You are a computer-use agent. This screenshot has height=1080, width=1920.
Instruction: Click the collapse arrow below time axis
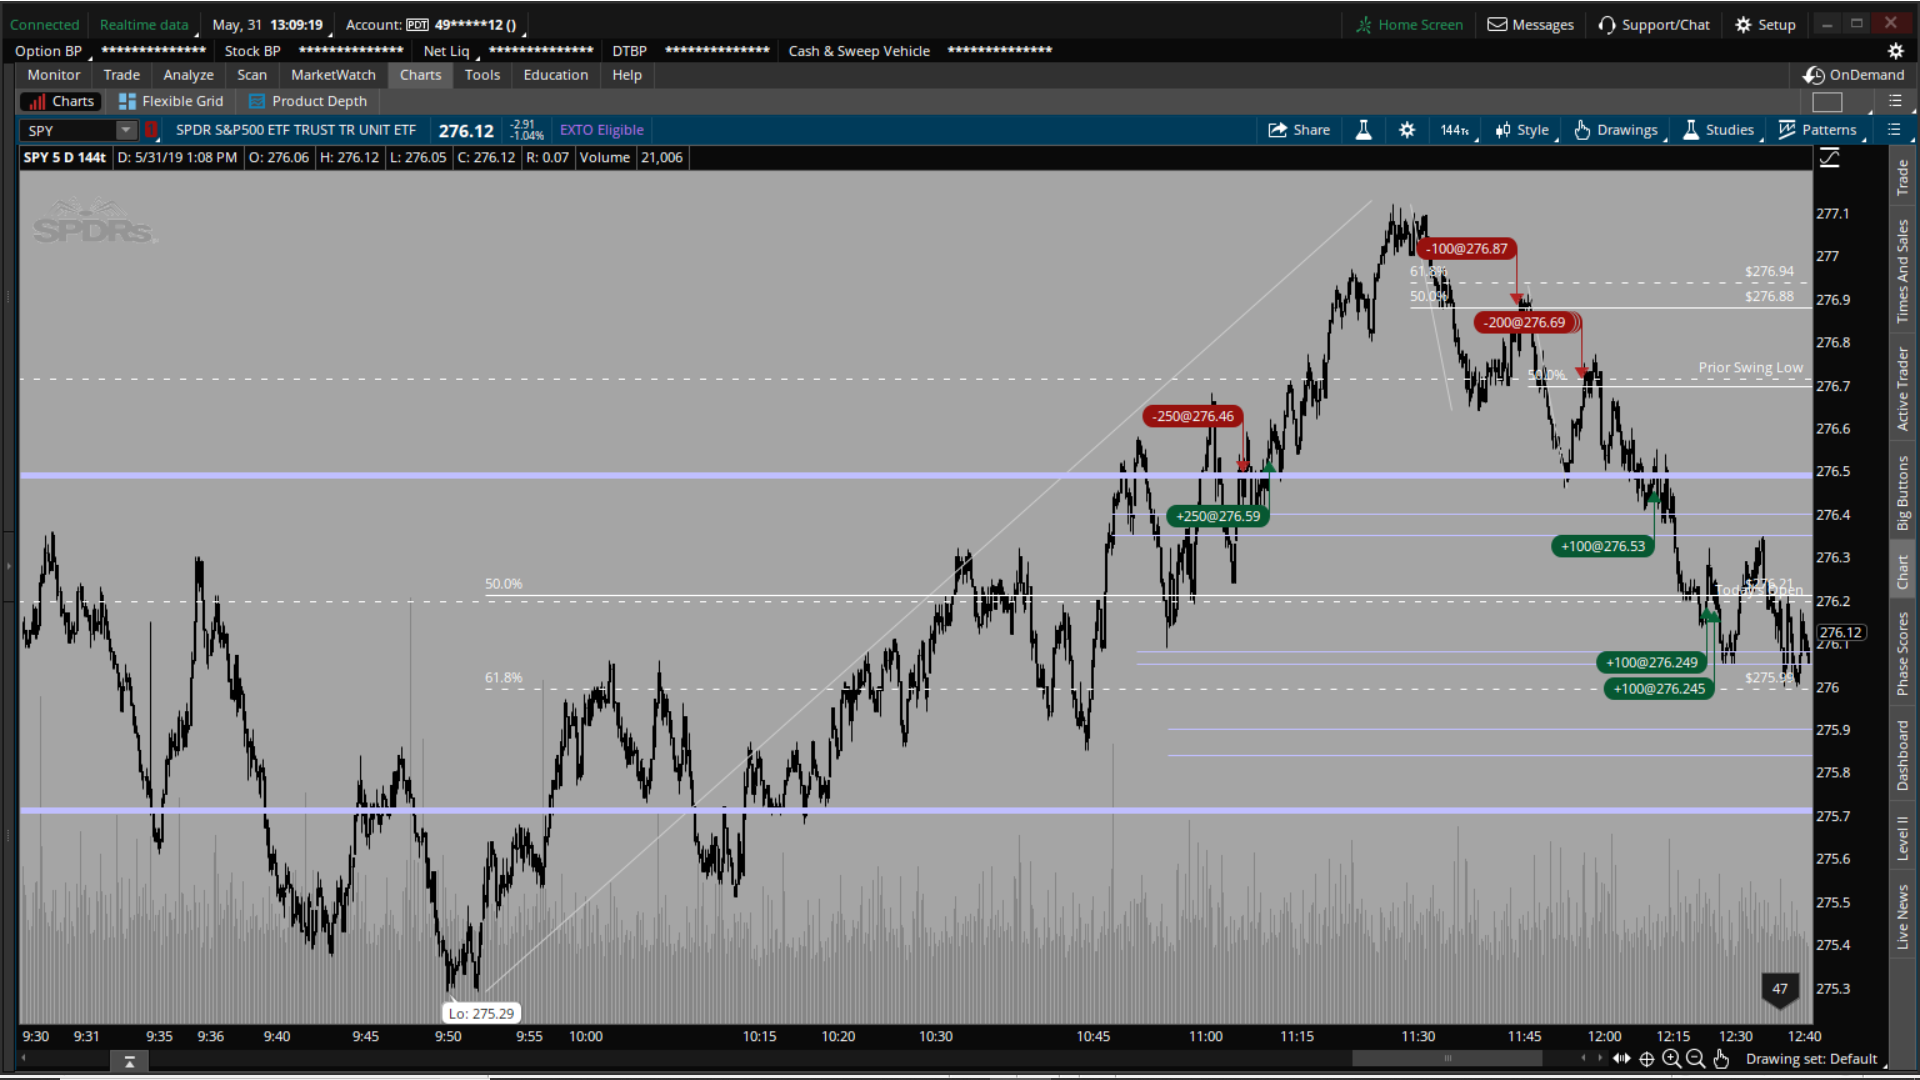click(129, 1062)
